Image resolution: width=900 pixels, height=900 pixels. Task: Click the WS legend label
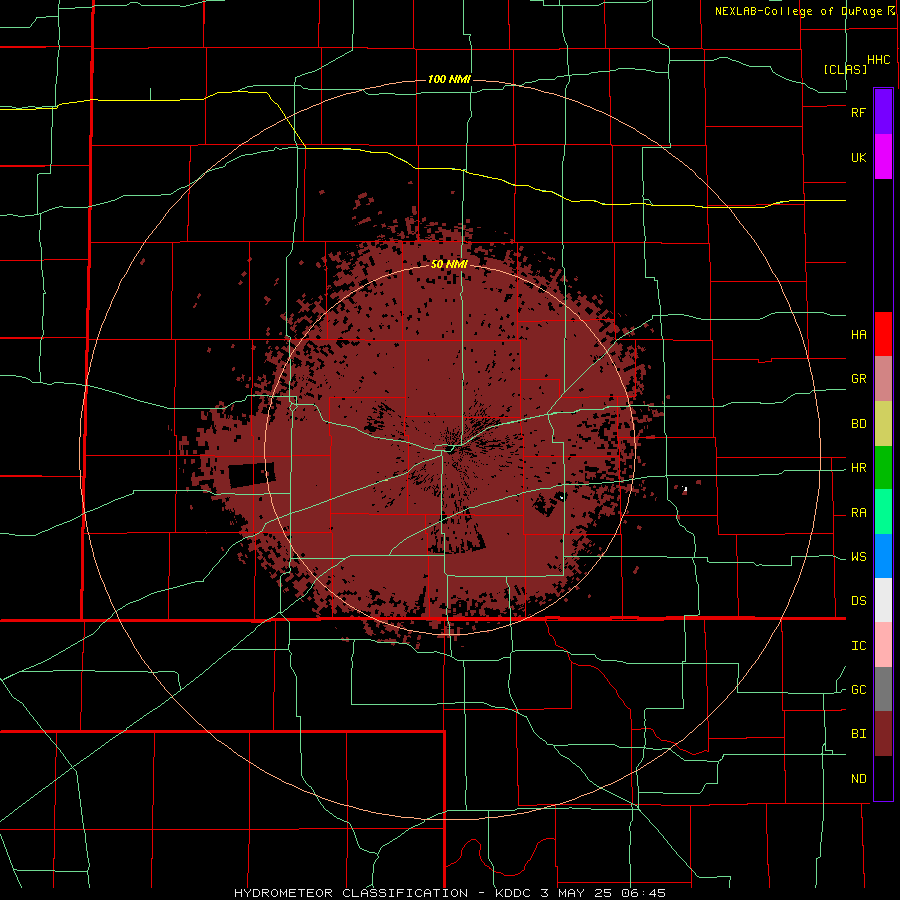(858, 557)
